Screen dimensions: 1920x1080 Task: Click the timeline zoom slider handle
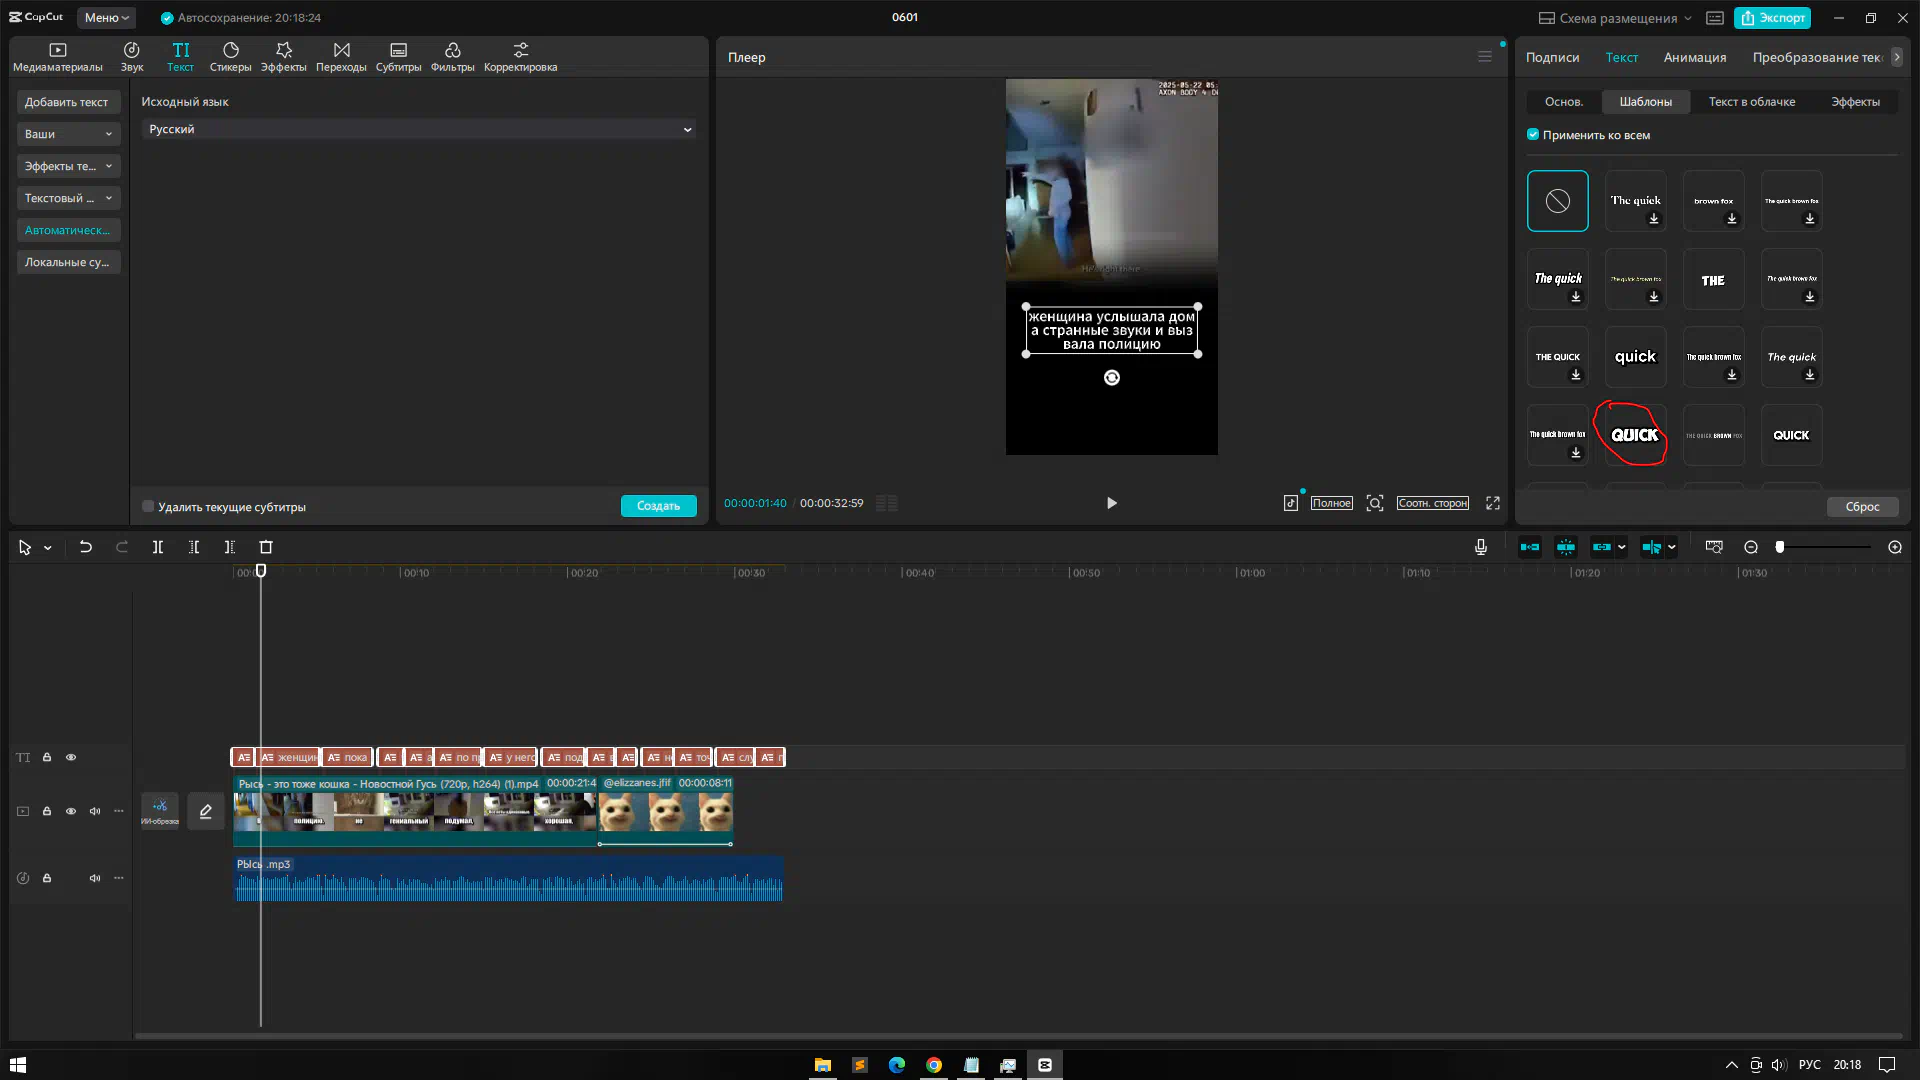coord(1780,547)
